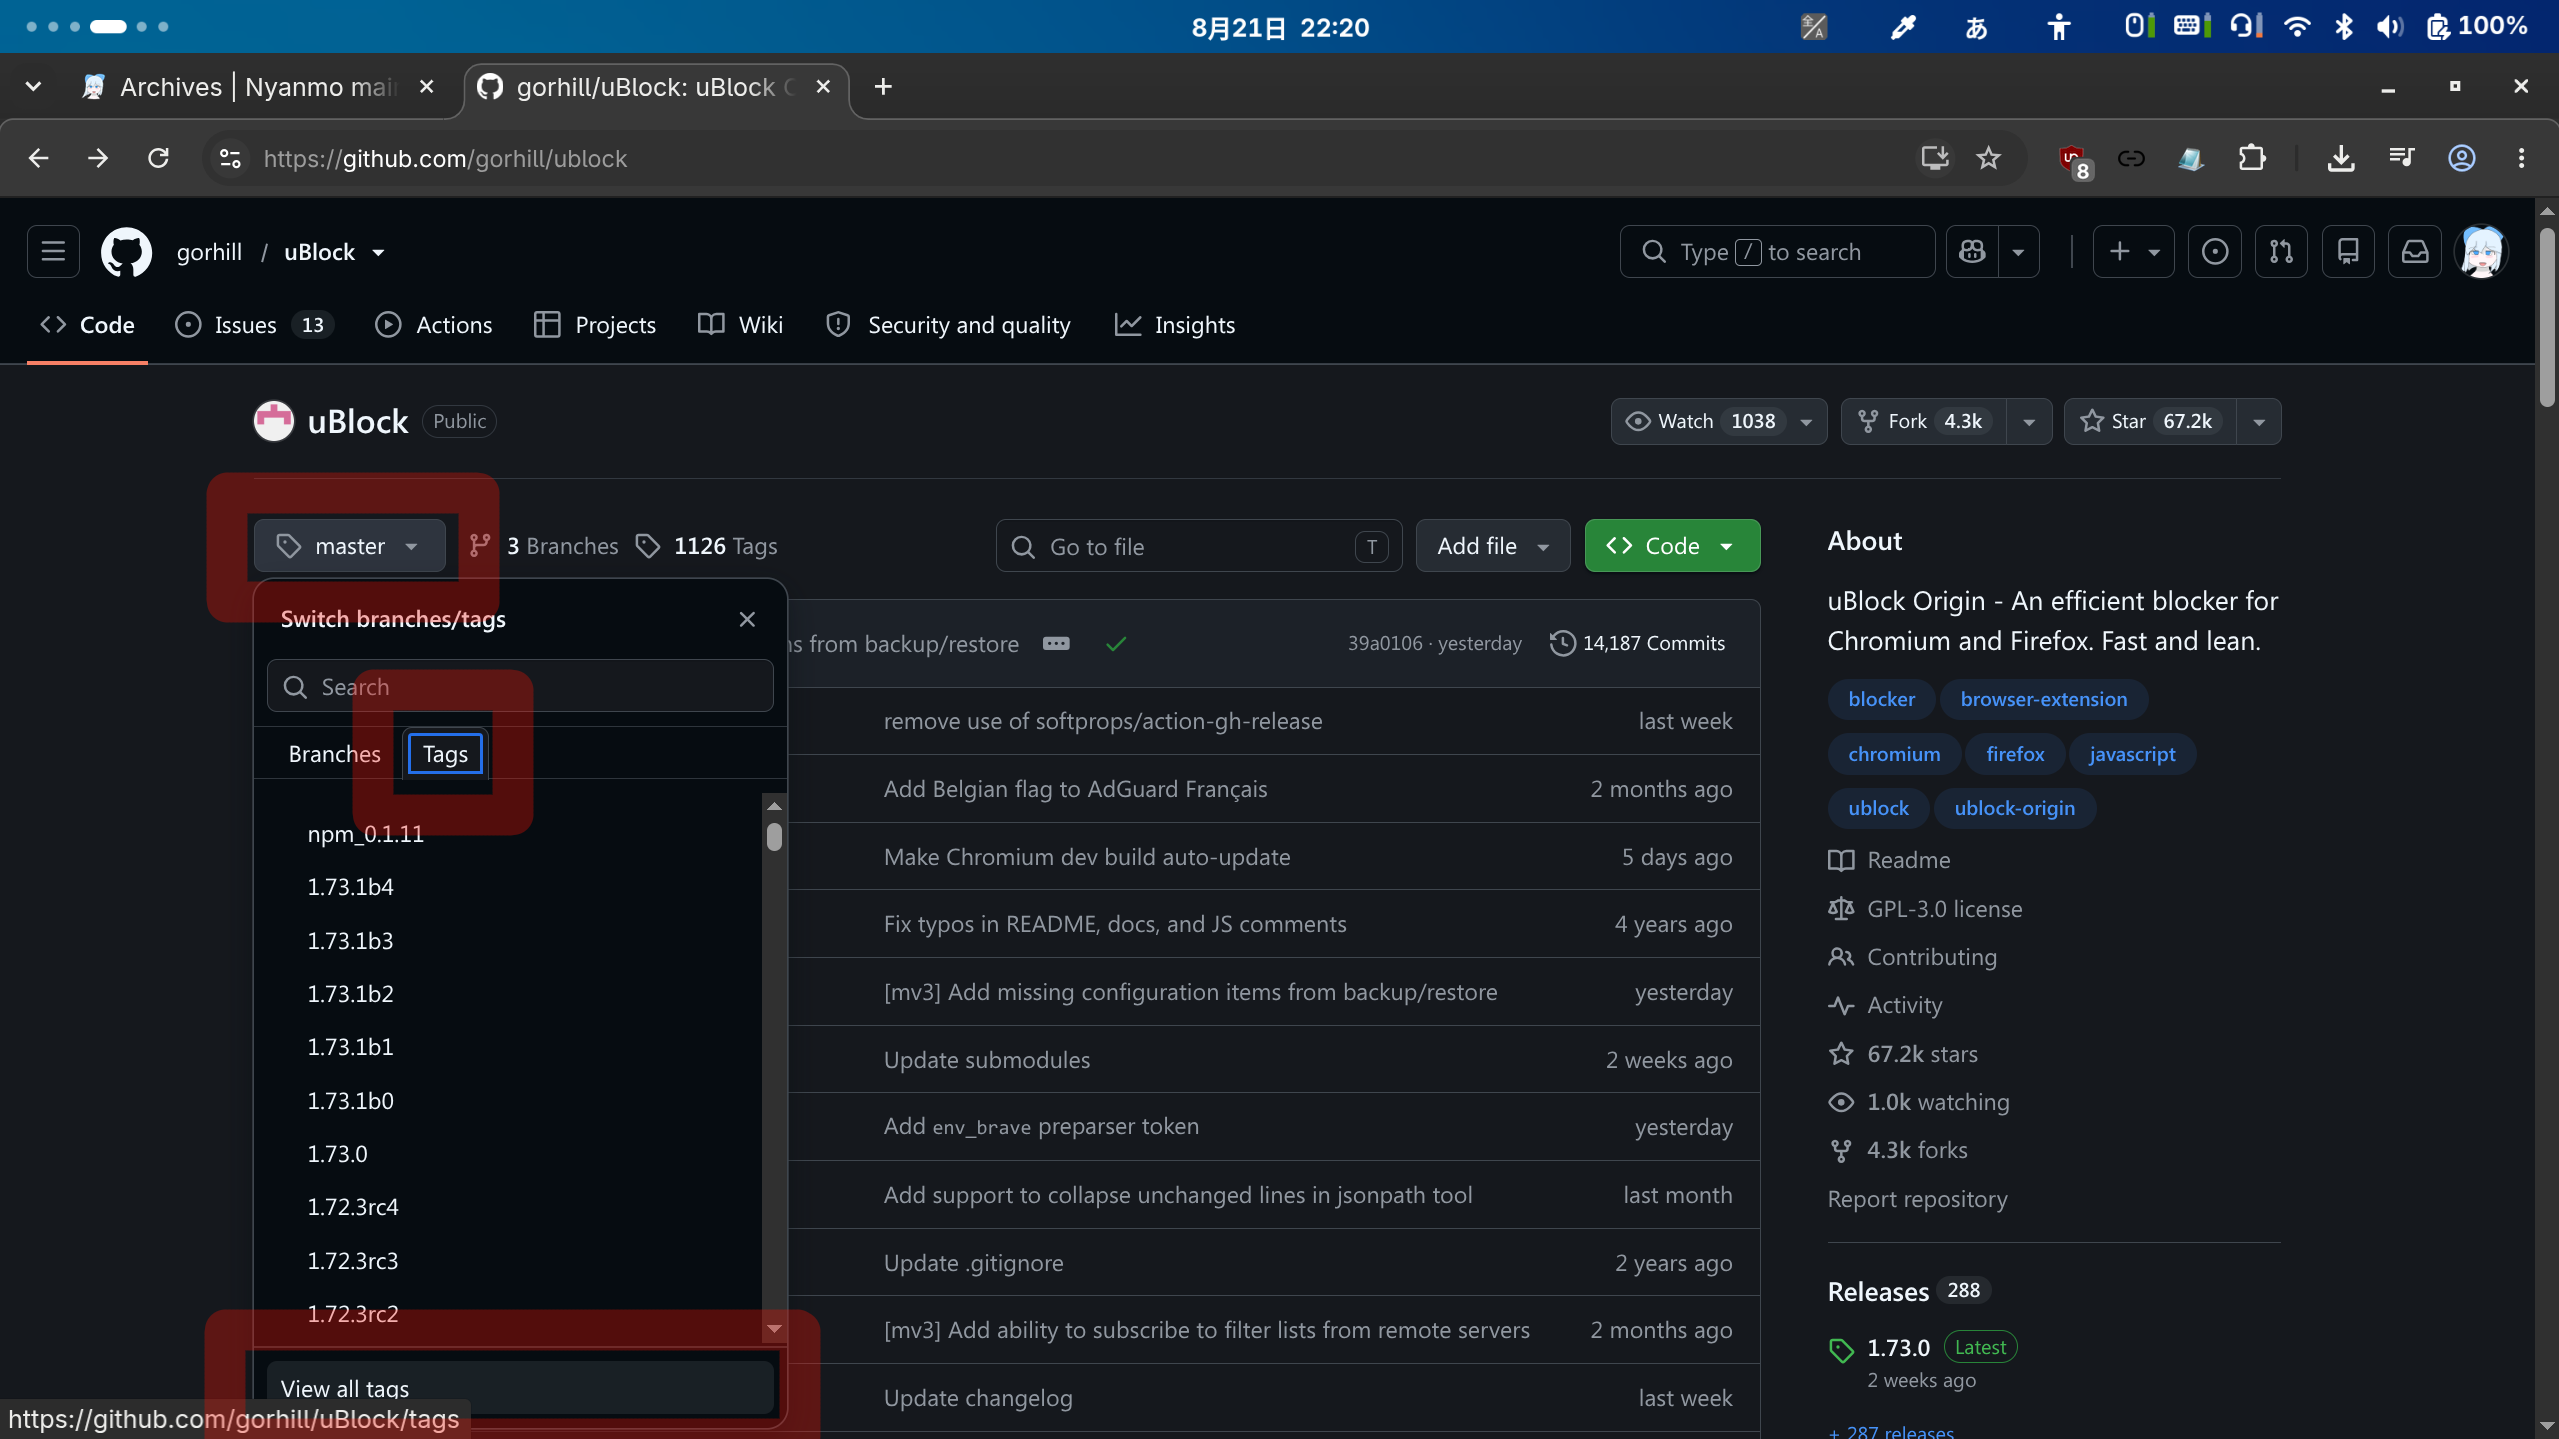Image resolution: width=2559 pixels, height=1439 pixels.
Task: Open the Projects tab
Action: 595,325
